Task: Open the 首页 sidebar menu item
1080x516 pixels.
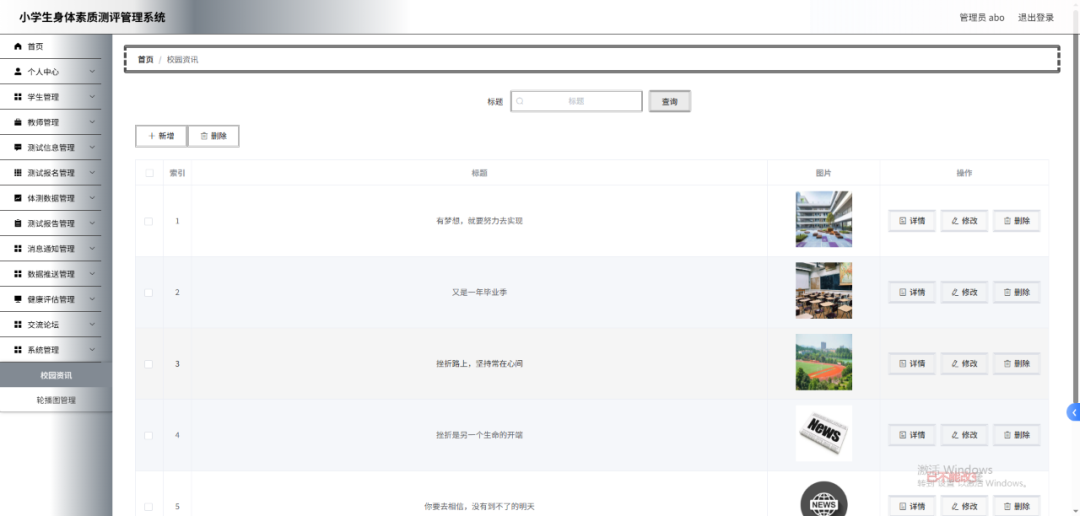Action: point(50,46)
